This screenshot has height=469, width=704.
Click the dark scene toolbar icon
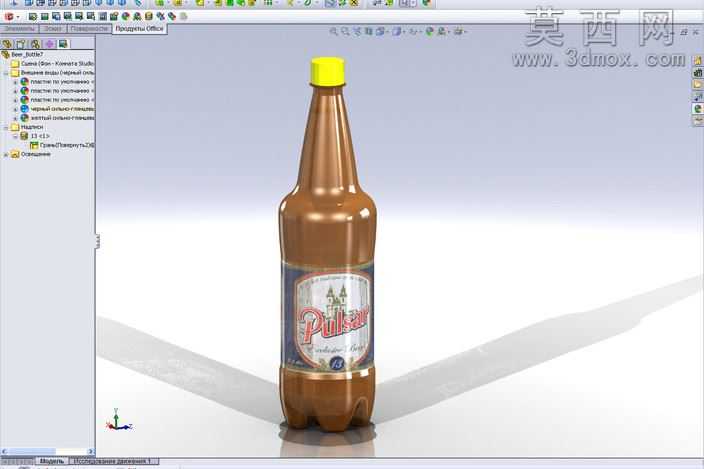coord(102,17)
